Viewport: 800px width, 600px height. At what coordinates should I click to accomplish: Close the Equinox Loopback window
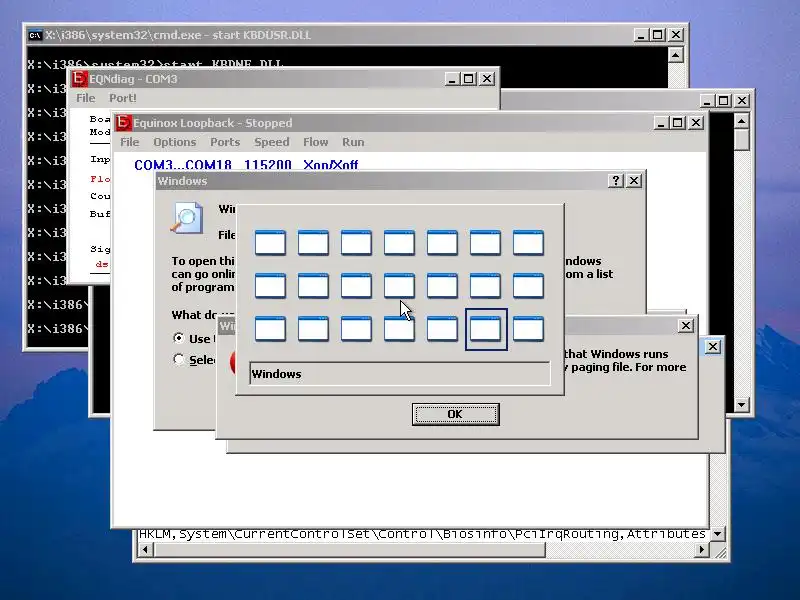pos(696,123)
